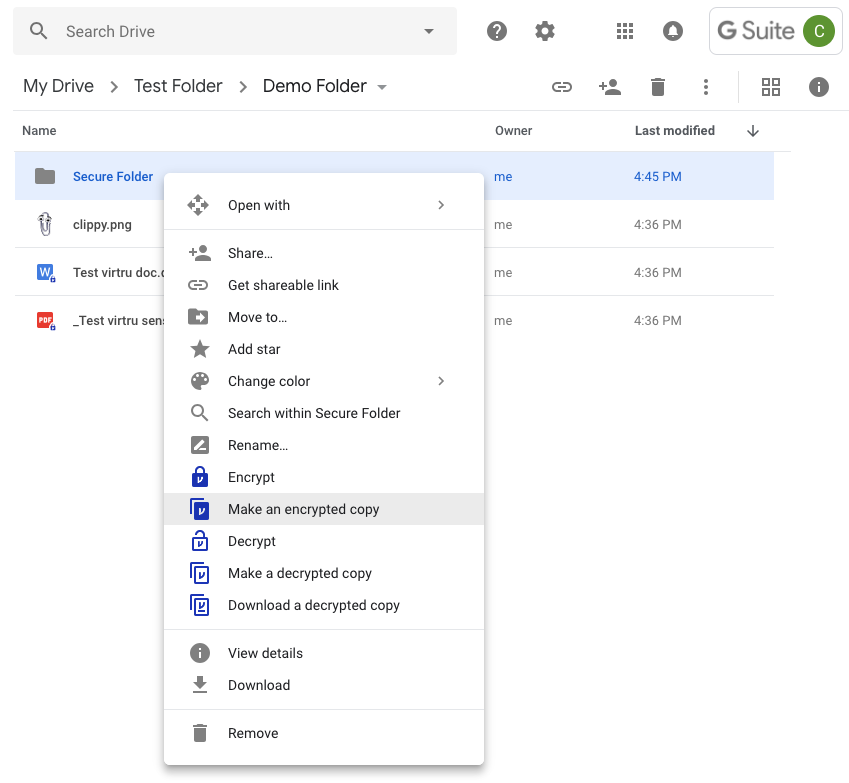Click the Change color palette icon
The width and height of the screenshot is (849, 783).
tap(200, 381)
